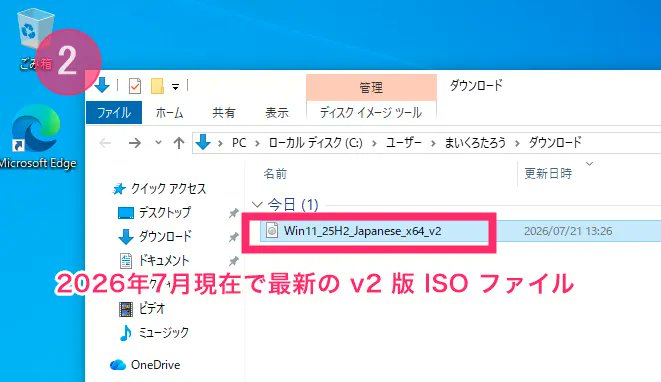Expand breadcrumb chevron after ユーザー
Screen dimensions: 661x382
(x=433, y=143)
